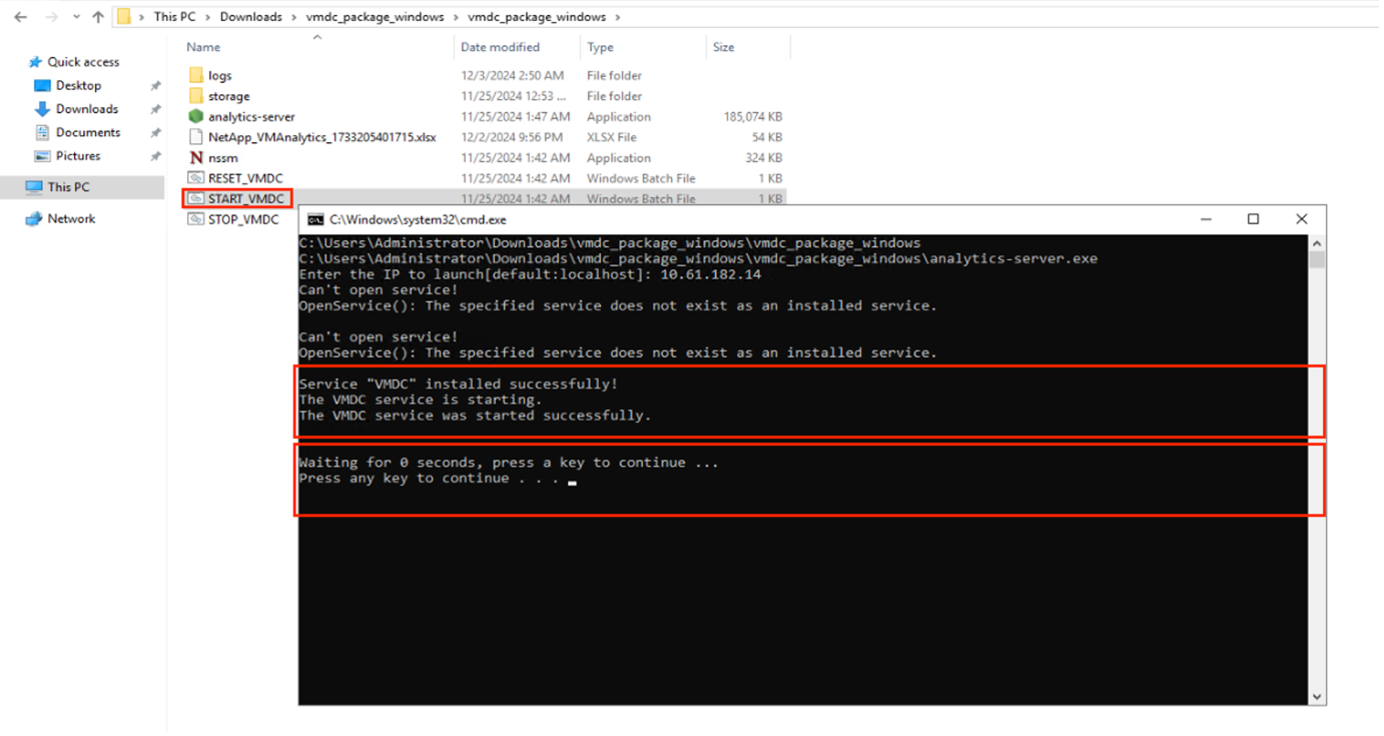Click pin icon next to Pictures
This screenshot has width=1384, height=736.
click(155, 157)
